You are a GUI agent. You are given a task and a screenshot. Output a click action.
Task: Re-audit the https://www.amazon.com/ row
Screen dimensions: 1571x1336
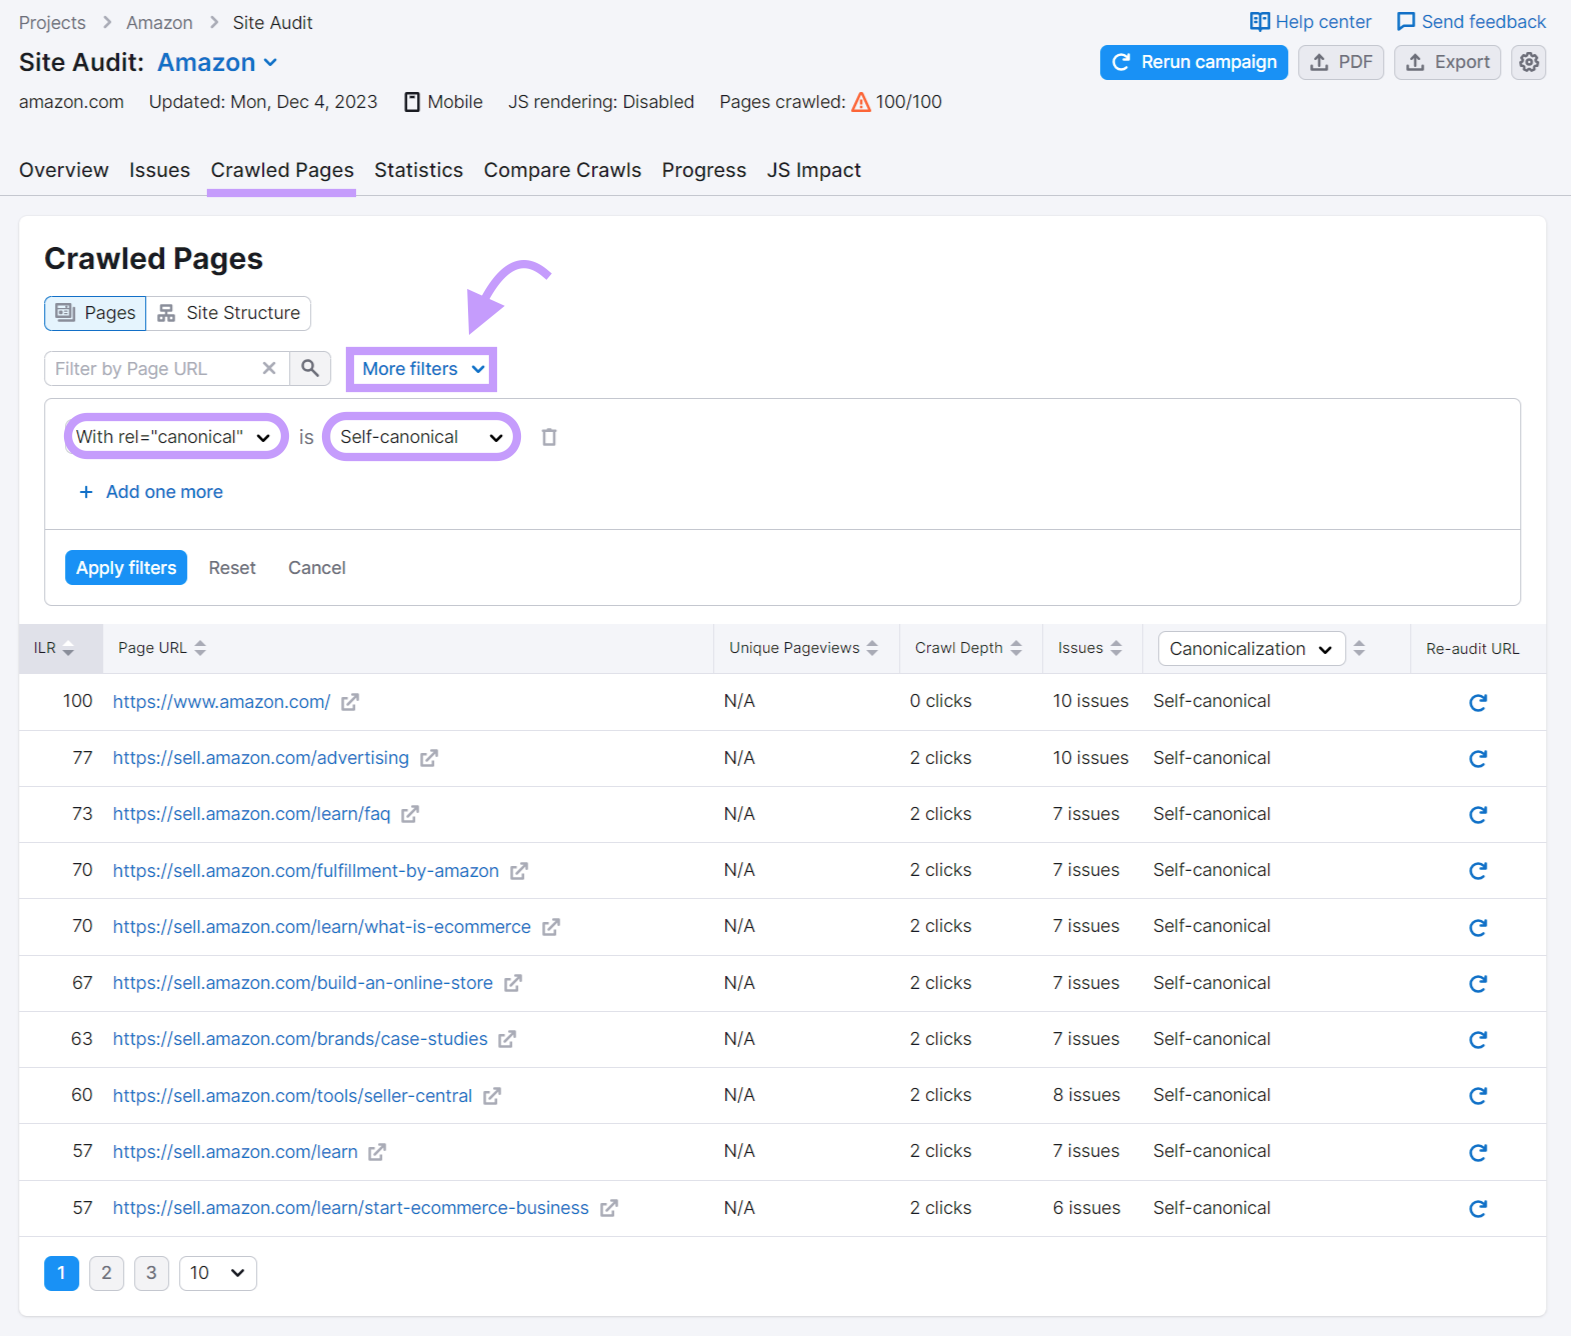click(x=1477, y=702)
